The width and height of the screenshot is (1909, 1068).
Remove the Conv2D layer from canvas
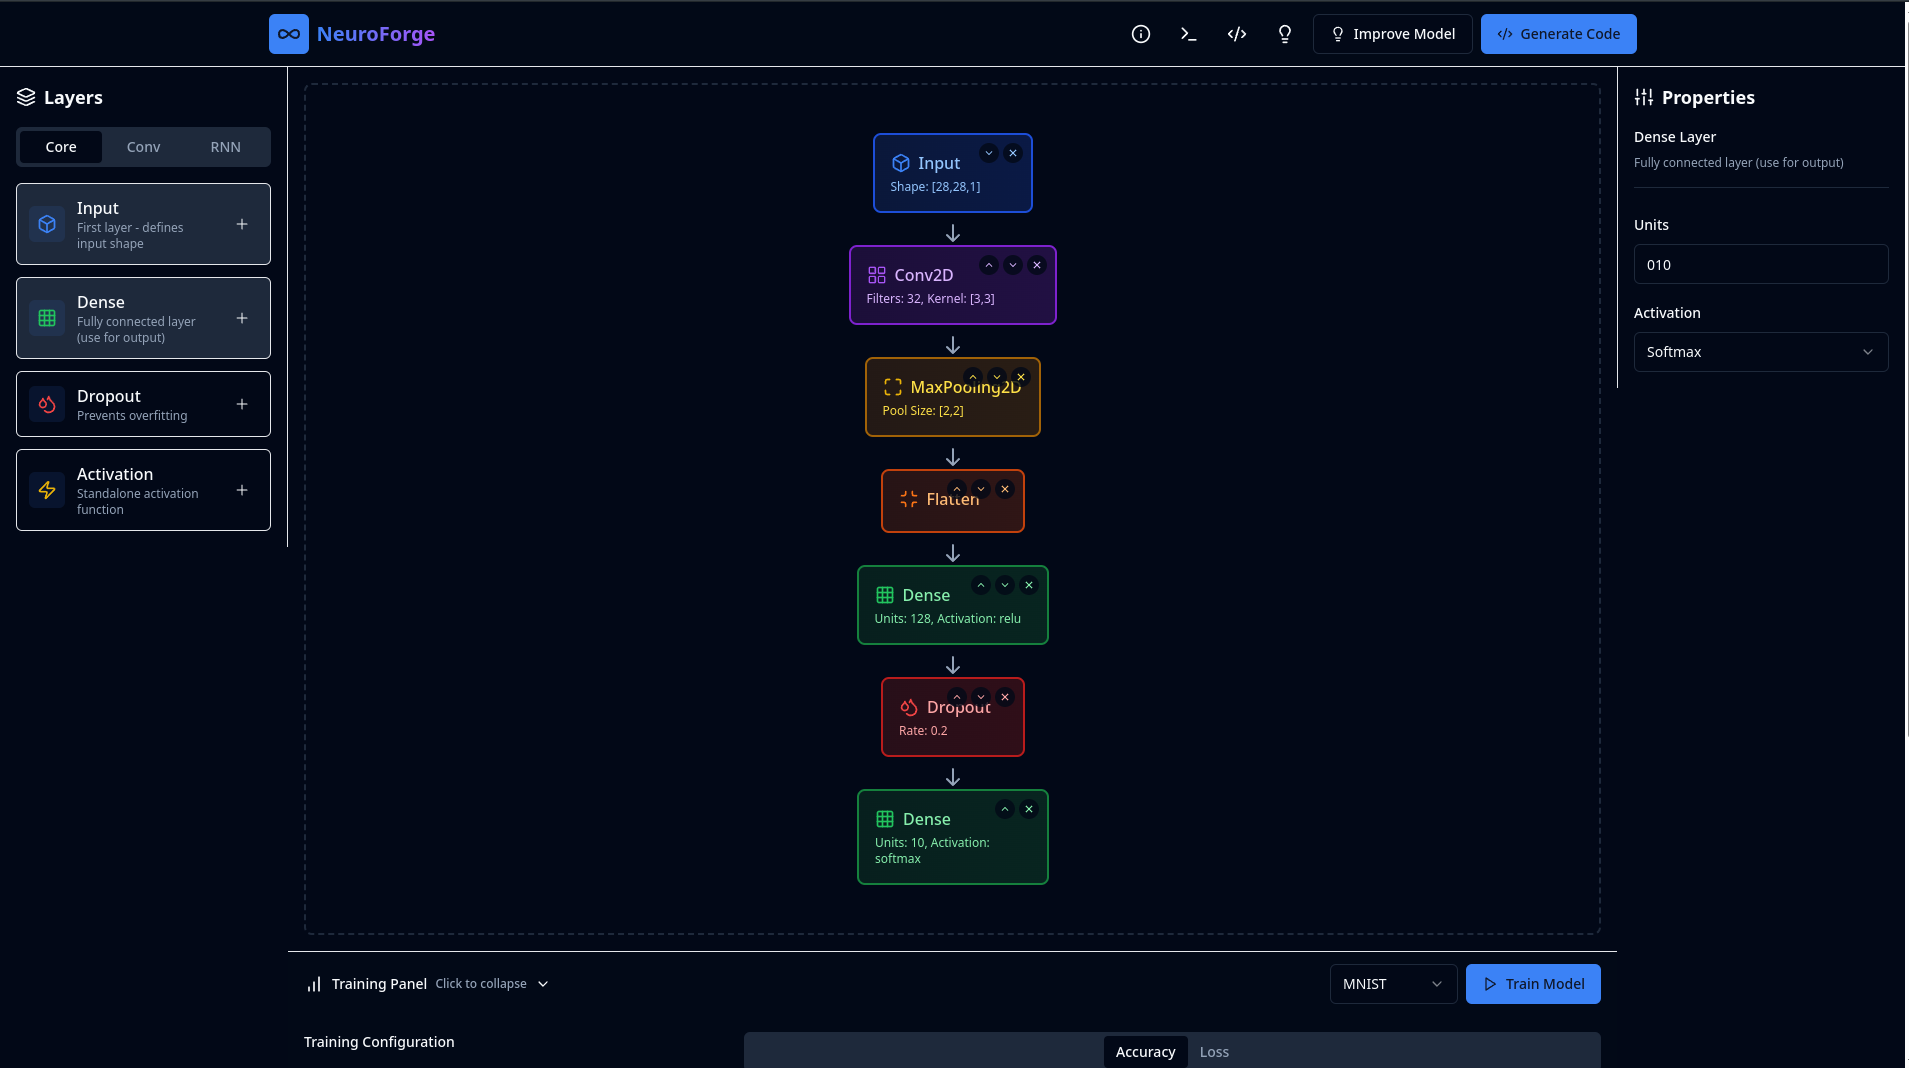click(1037, 265)
